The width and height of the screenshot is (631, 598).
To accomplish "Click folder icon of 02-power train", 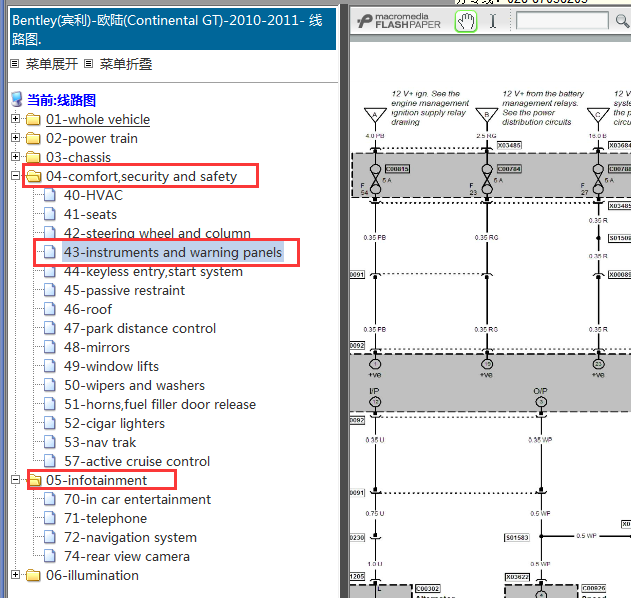I will (33, 138).
